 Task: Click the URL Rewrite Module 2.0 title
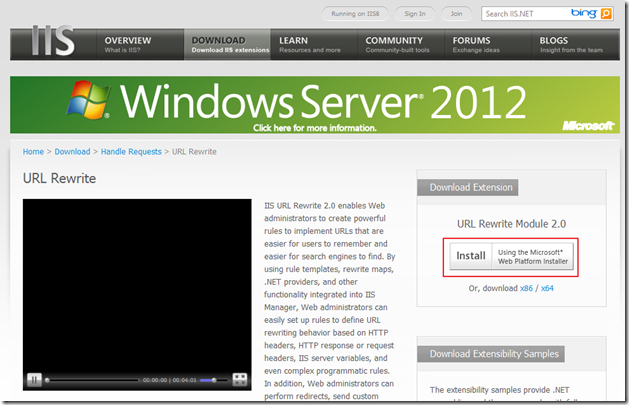coord(511,224)
